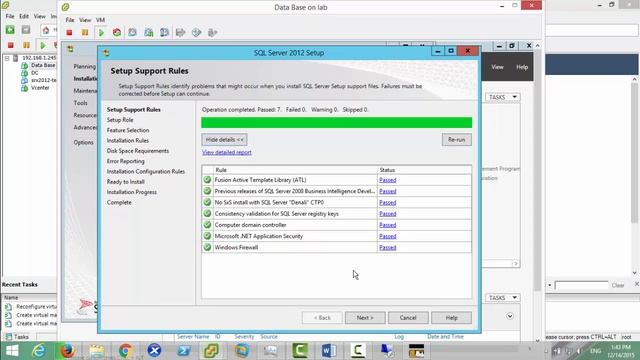Hide details of the rules list
Image resolution: width=640 pixels, height=360 pixels.
tap(224, 140)
